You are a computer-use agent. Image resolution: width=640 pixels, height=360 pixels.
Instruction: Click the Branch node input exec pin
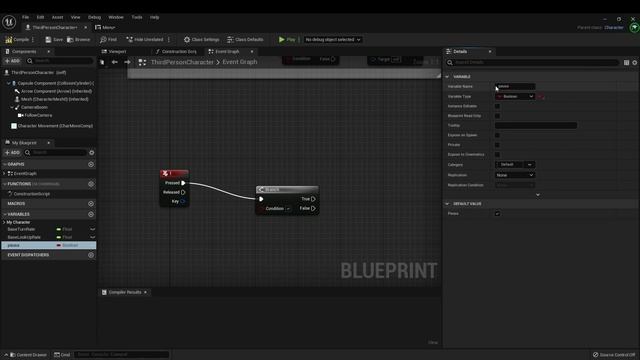coord(261,199)
